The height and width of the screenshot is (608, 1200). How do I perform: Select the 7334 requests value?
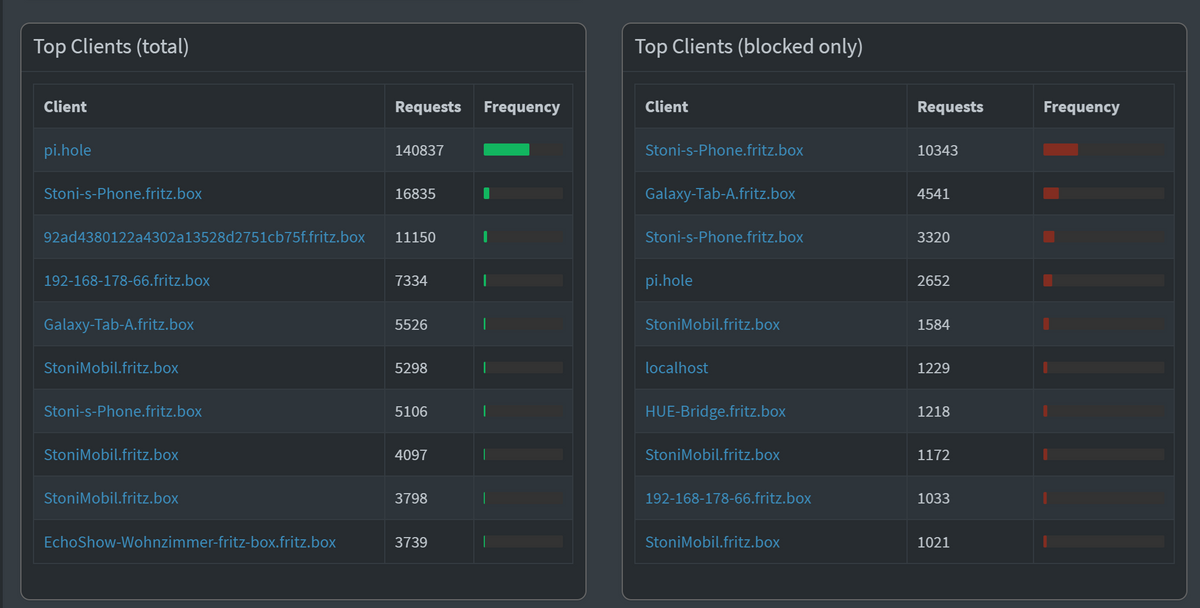[x=411, y=281]
